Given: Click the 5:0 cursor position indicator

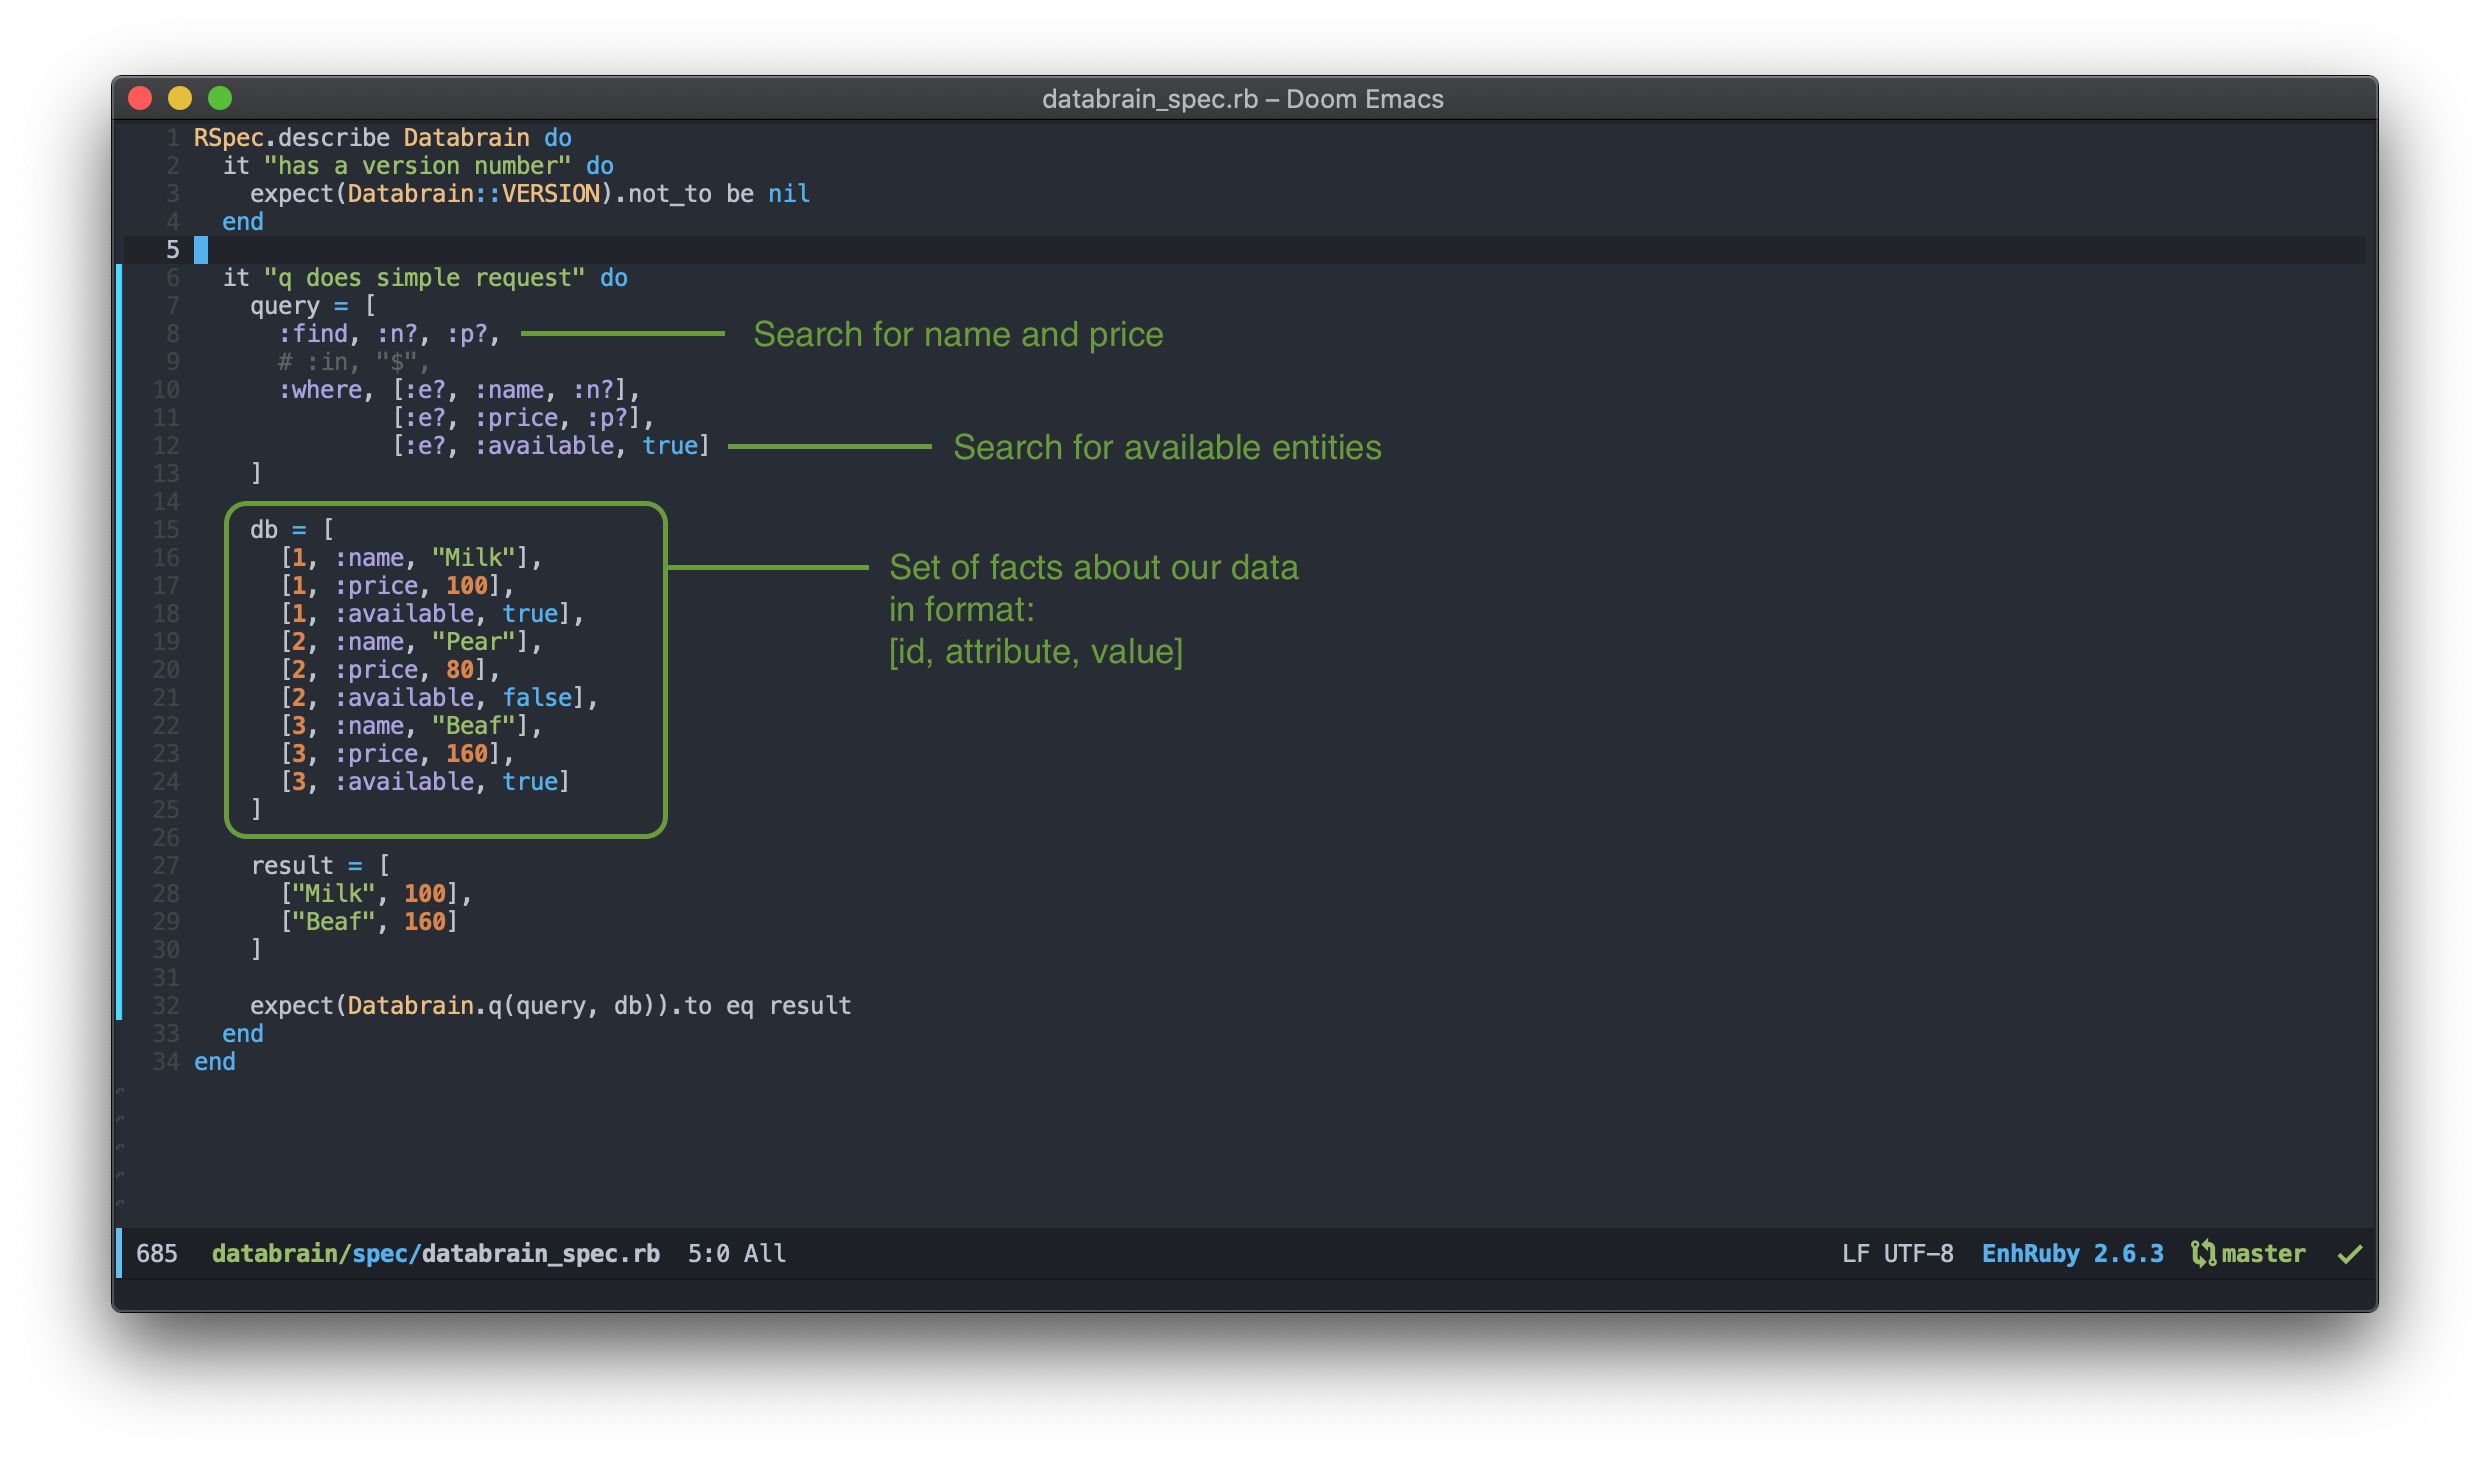Looking at the screenshot, I should 708,1253.
